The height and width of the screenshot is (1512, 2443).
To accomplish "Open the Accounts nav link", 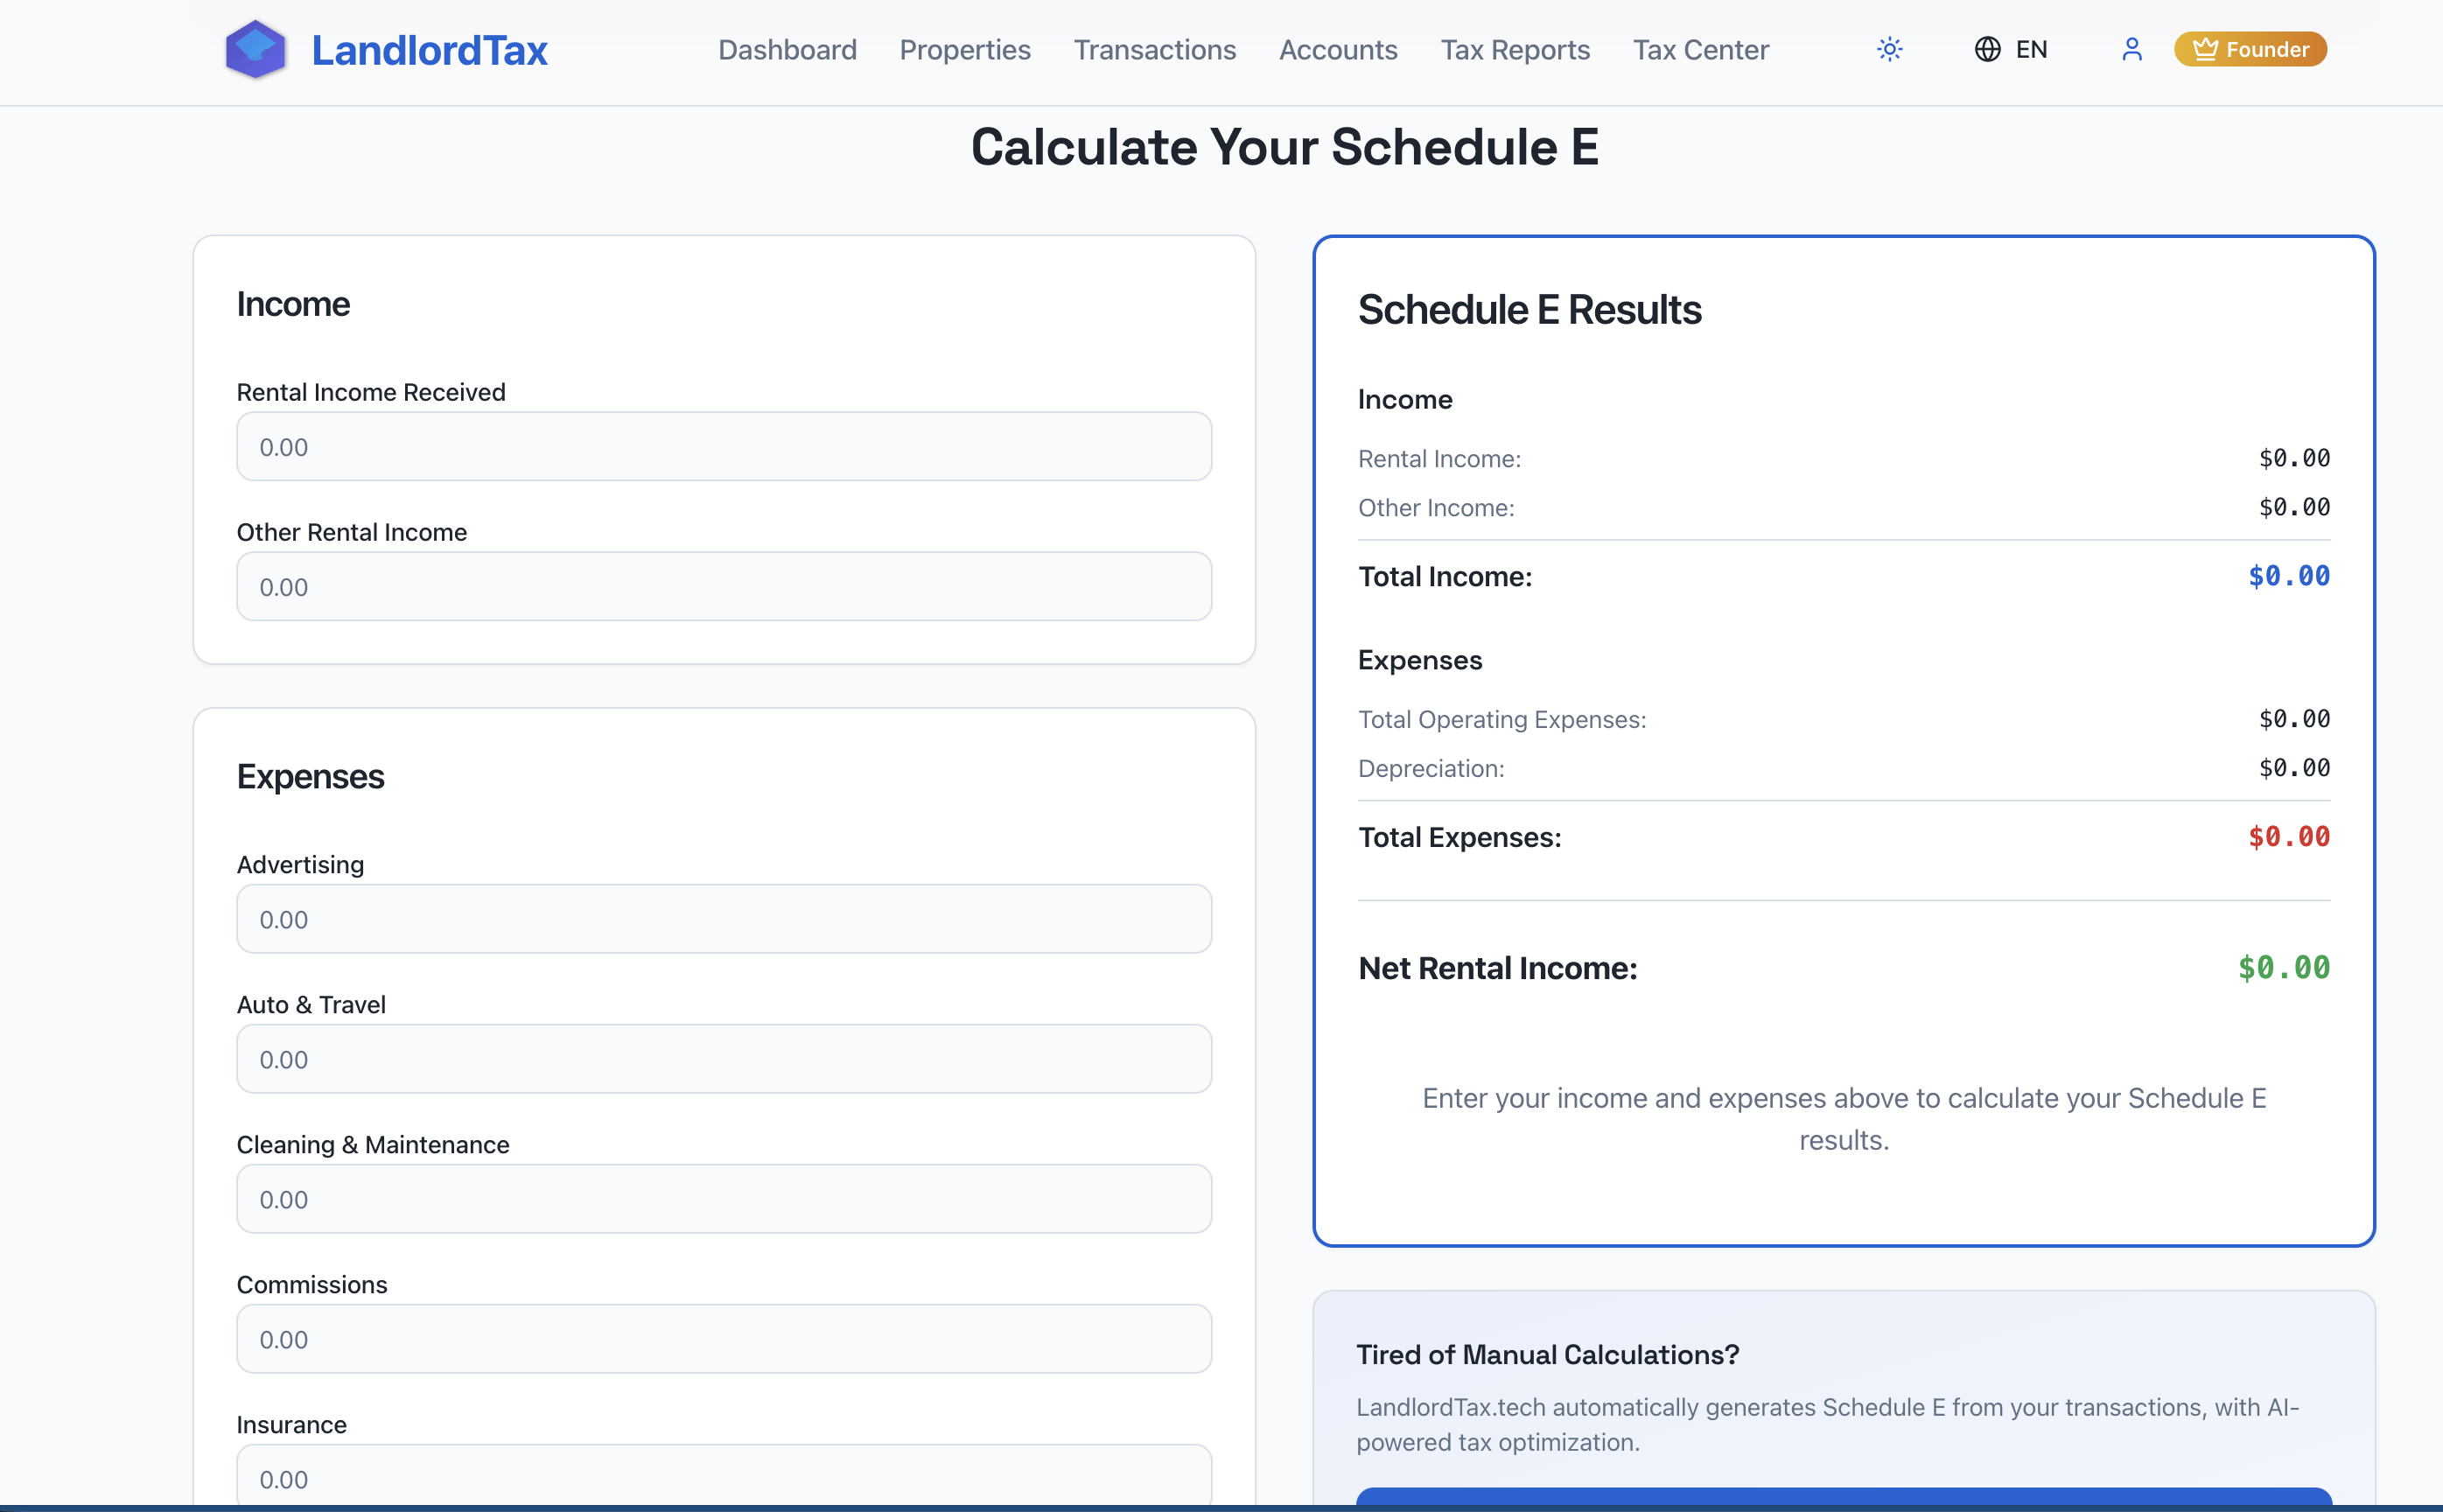I will point(1337,50).
